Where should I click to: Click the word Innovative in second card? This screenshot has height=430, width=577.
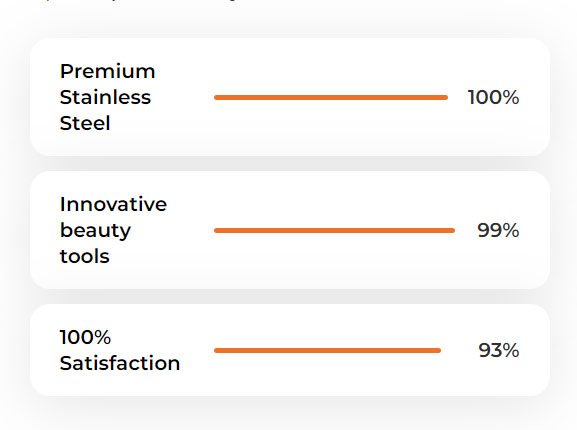point(113,204)
